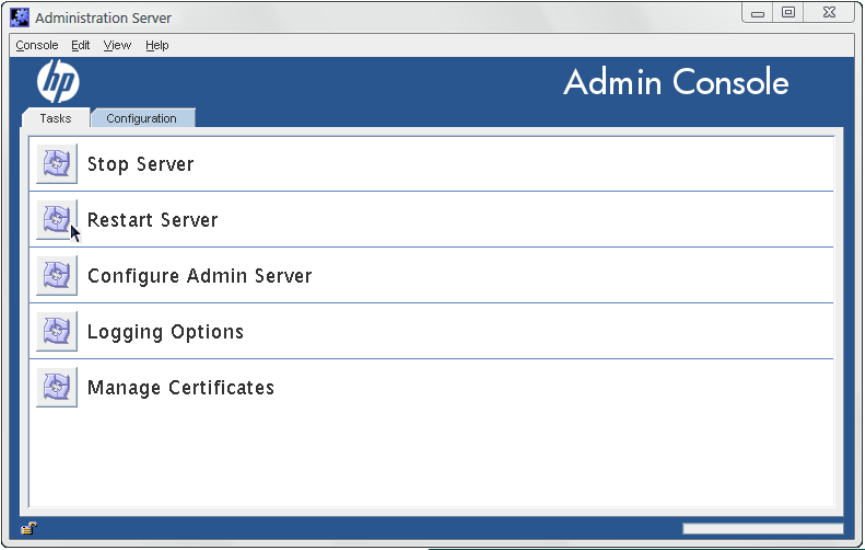Click the Administration Server title bar icon
This screenshot has width=865, height=550.
click(20, 17)
